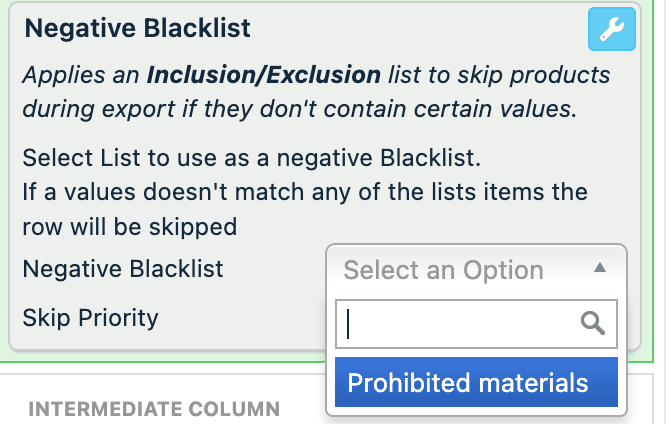Click the "Skip Priority" field label

(x=91, y=318)
